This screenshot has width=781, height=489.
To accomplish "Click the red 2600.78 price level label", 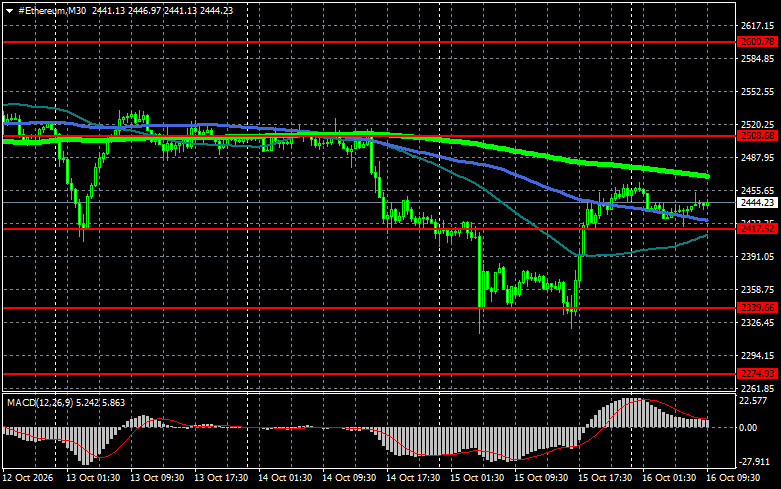I will click(758, 42).
